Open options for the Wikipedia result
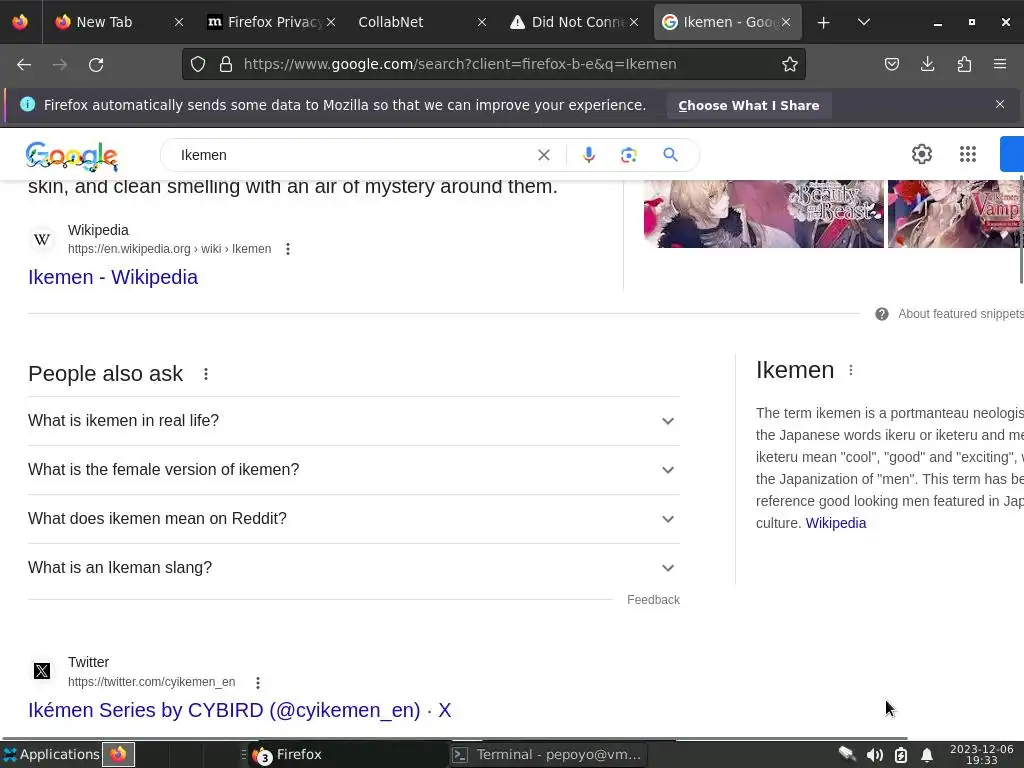This screenshot has height=768, width=1024. 288,249
